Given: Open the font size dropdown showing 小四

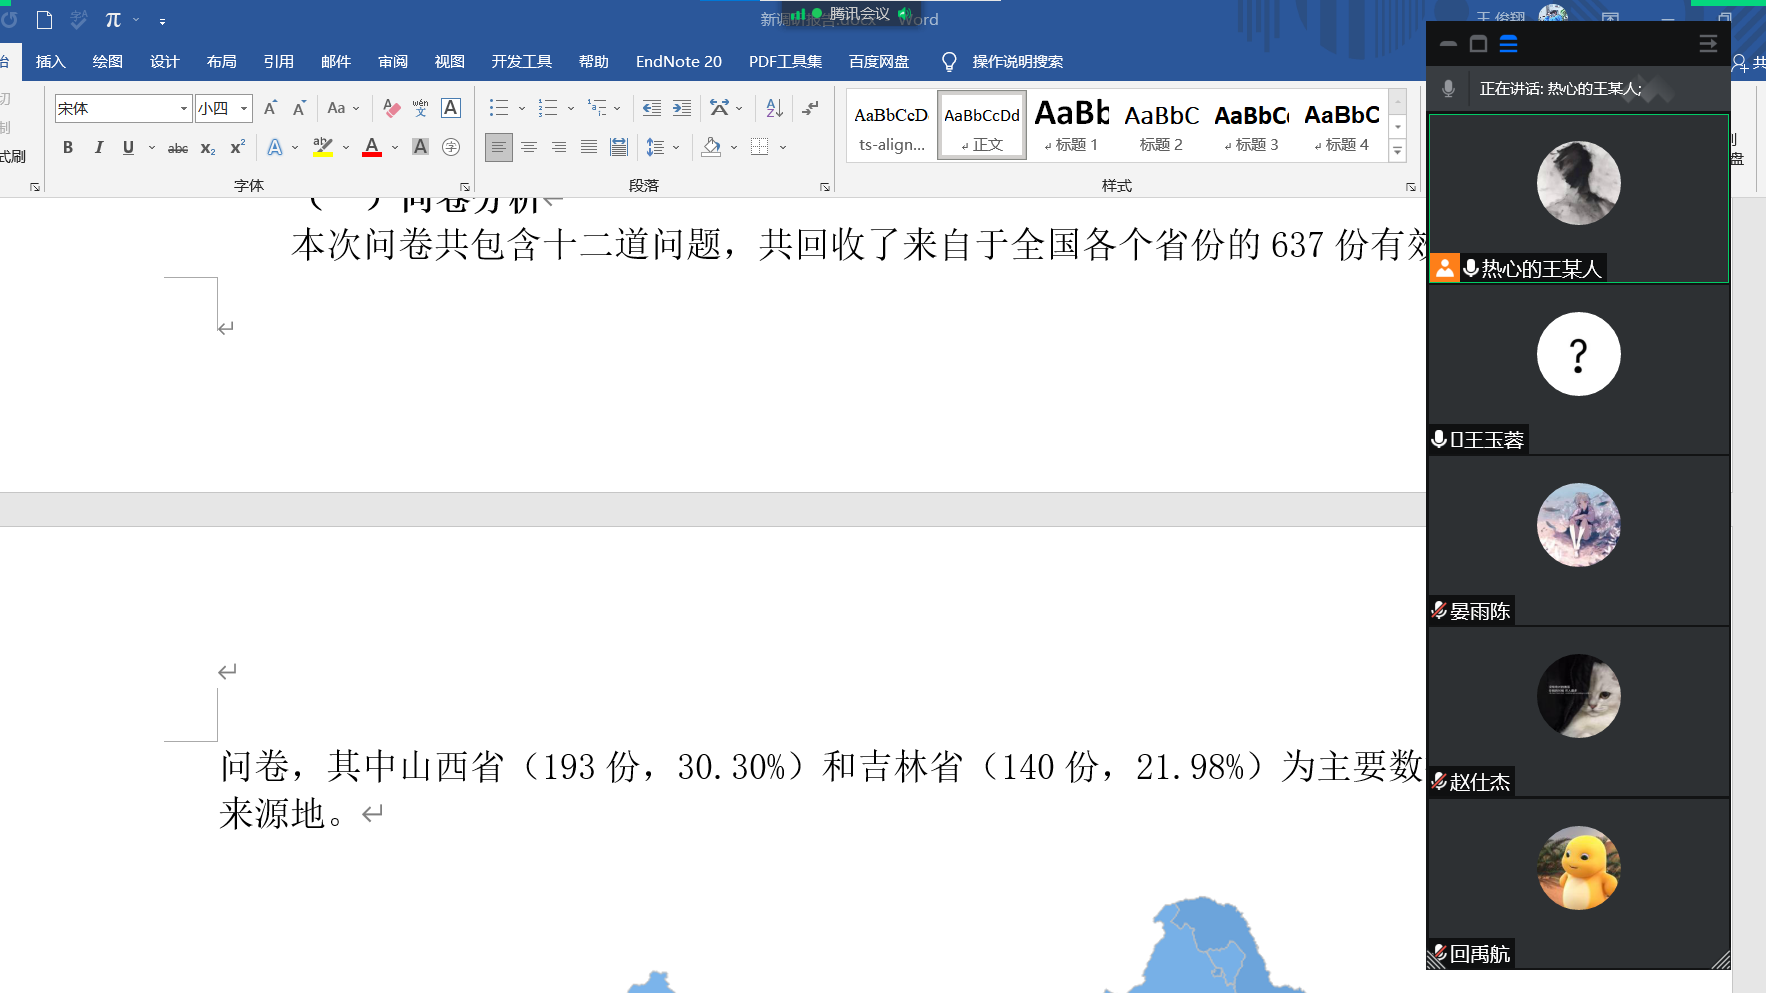Looking at the screenshot, I should [x=244, y=108].
